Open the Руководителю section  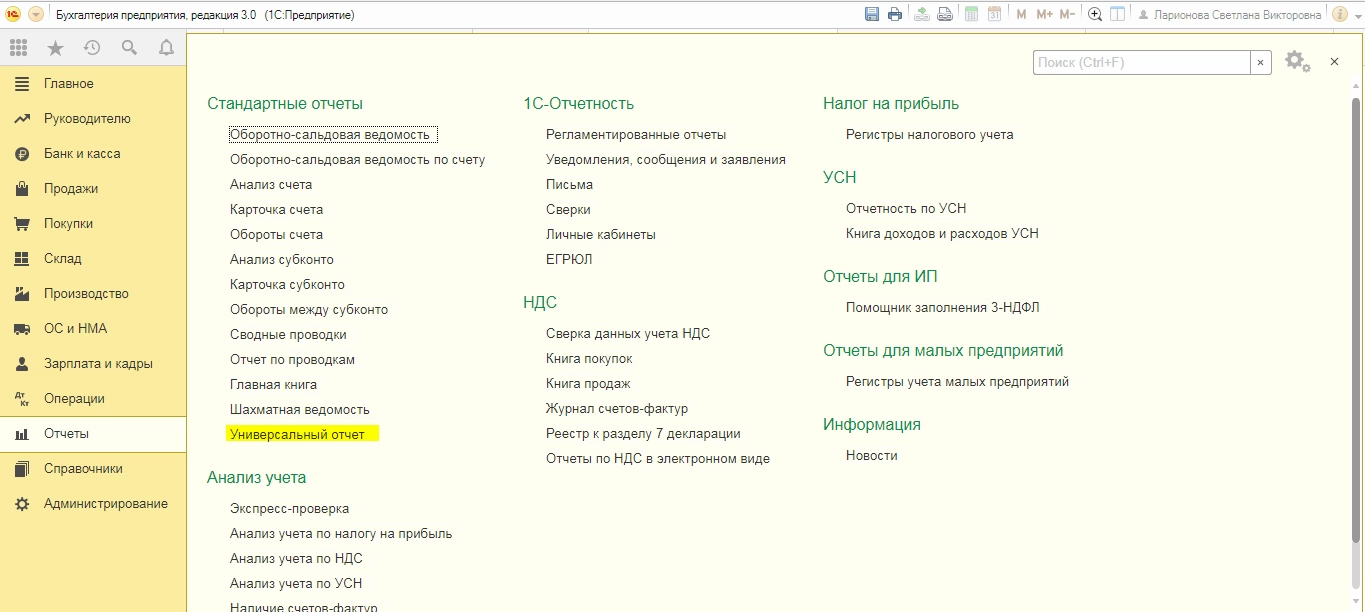pos(93,119)
